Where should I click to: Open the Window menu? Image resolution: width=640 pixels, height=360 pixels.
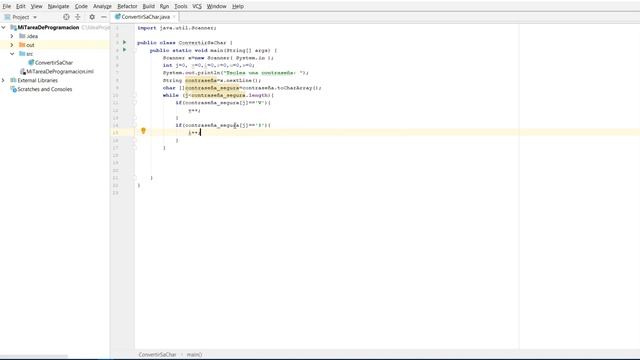[x=216, y=7]
